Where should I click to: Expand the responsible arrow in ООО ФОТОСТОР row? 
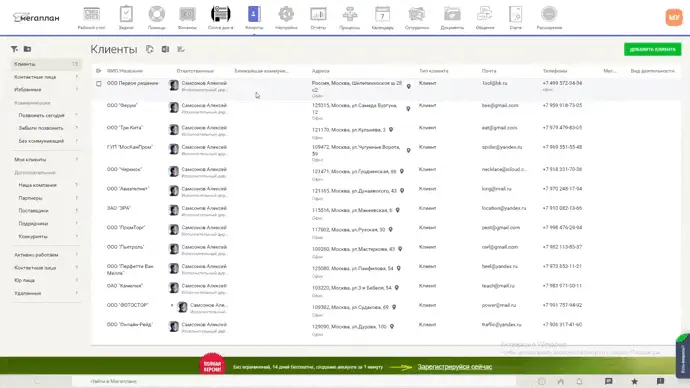tap(172, 305)
